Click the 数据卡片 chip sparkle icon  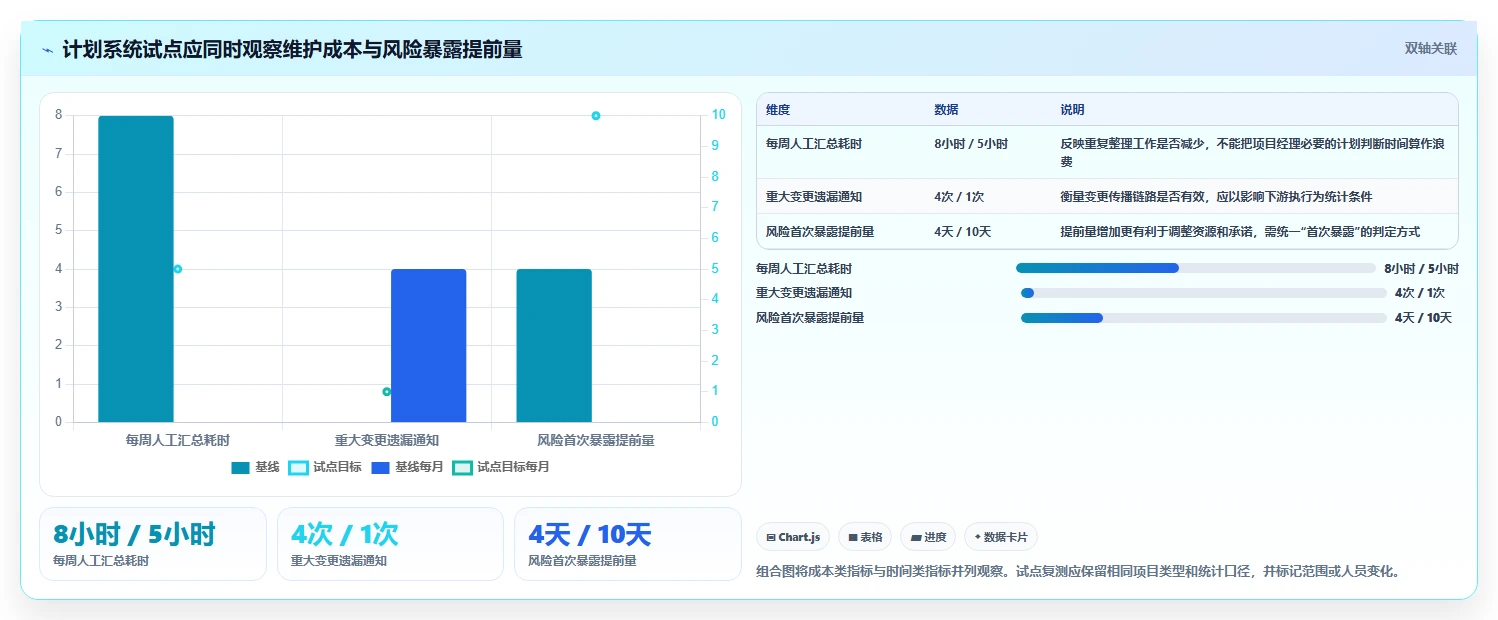(x=977, y=537)
